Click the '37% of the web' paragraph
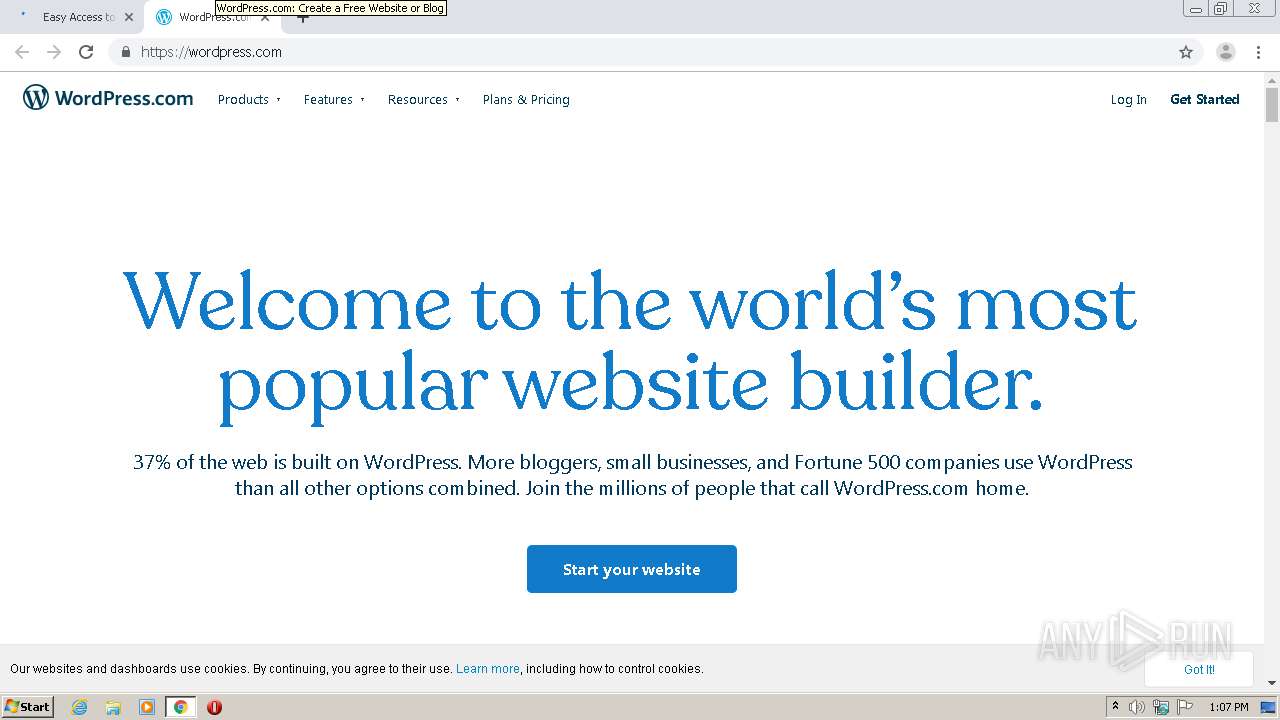1280x720 pixels. pos(632,475)
